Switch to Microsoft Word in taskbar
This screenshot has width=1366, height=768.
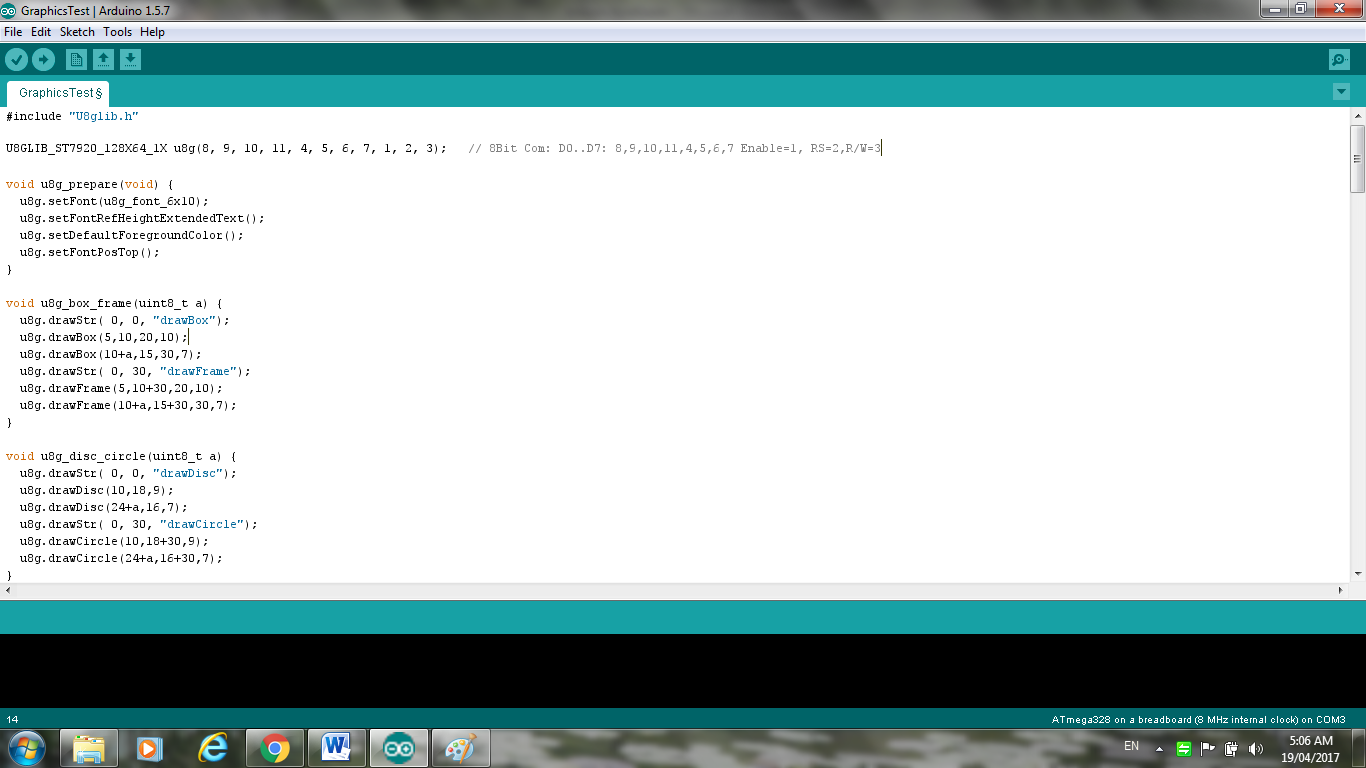click(x=336, y=747)
